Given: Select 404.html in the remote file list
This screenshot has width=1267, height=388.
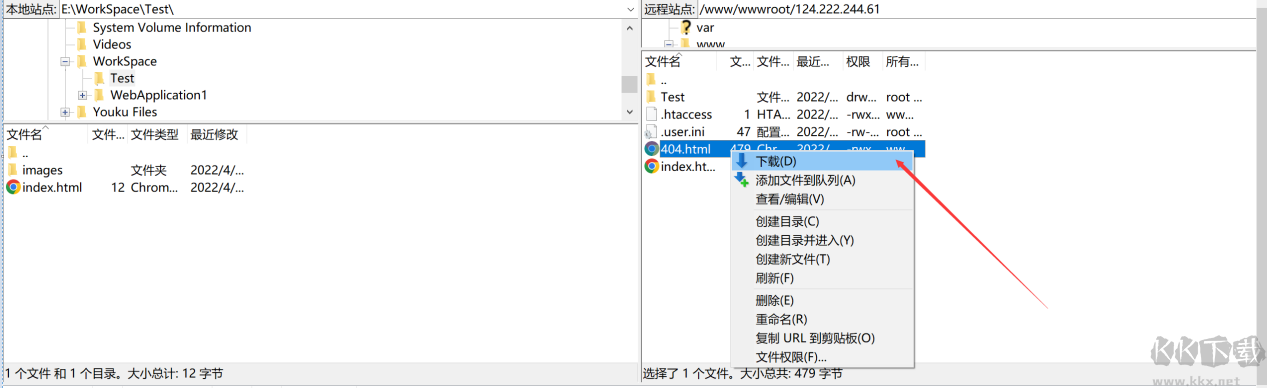Looking at the screenshot, I should click(x=784, y=149).
